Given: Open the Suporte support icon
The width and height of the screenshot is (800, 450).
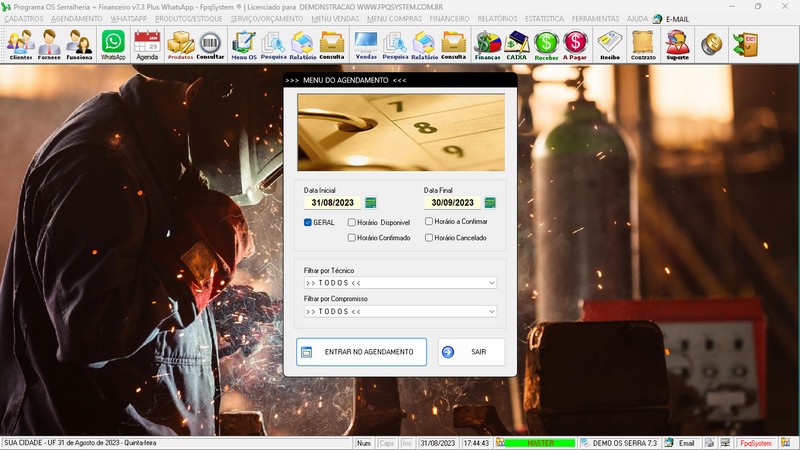Looking at the screenshot, I should pos(678,44).
